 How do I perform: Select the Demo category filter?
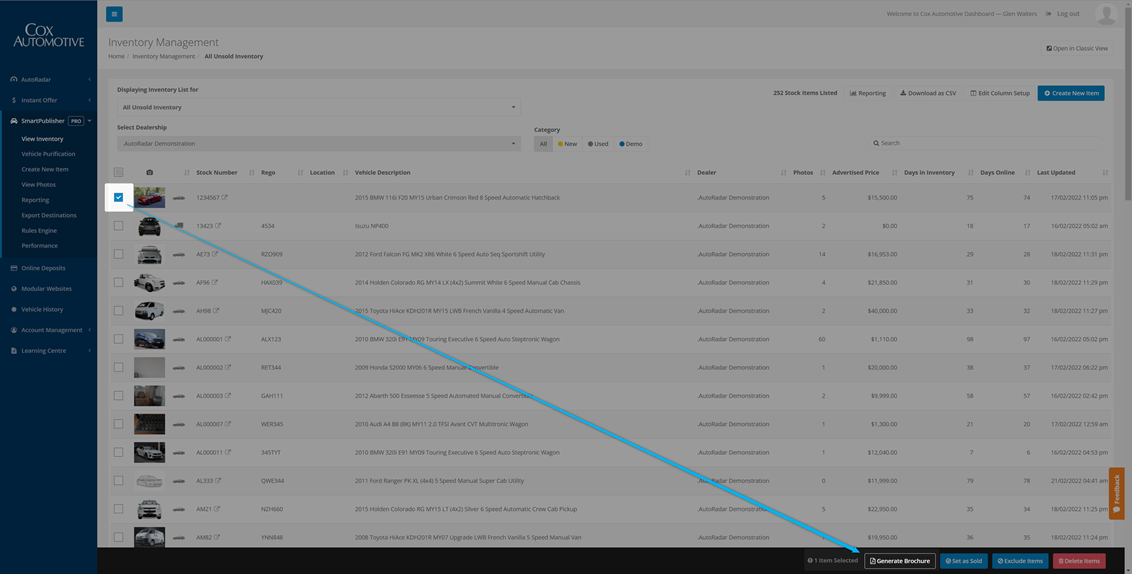click(630, 144)
